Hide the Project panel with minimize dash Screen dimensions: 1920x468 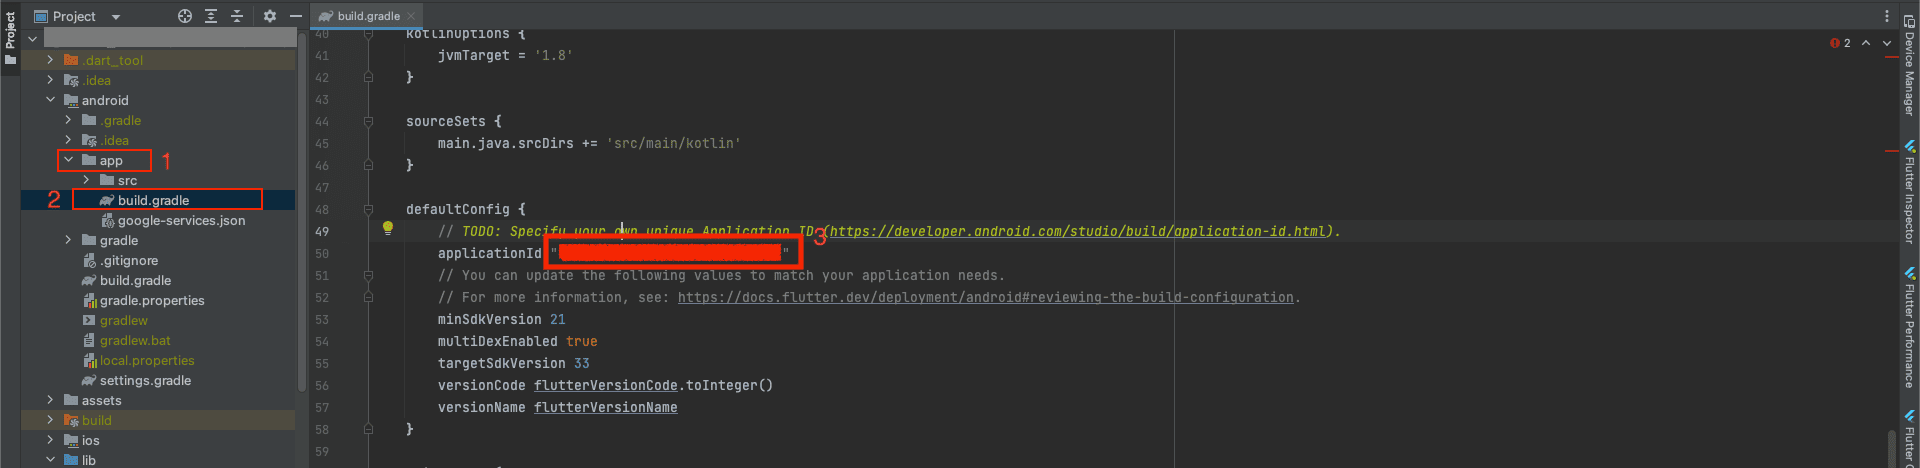[295, 16]
